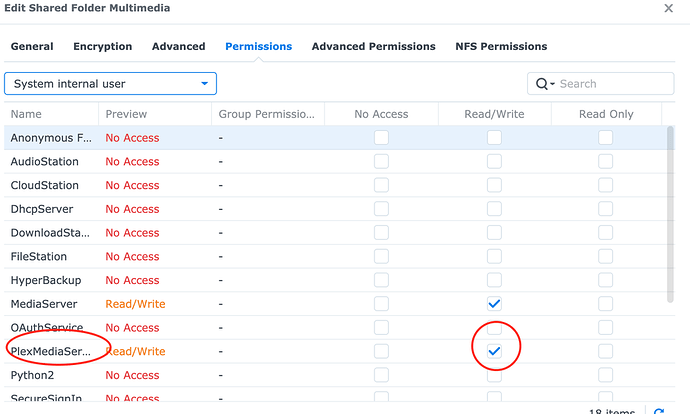Click the Group Permission column header
Image resolution: width=690 pixels, height=414 pixels.
[268, 114]
